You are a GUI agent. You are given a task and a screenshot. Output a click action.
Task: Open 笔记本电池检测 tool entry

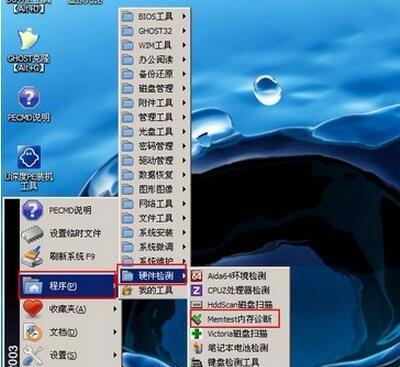click(x=239, y=348)
